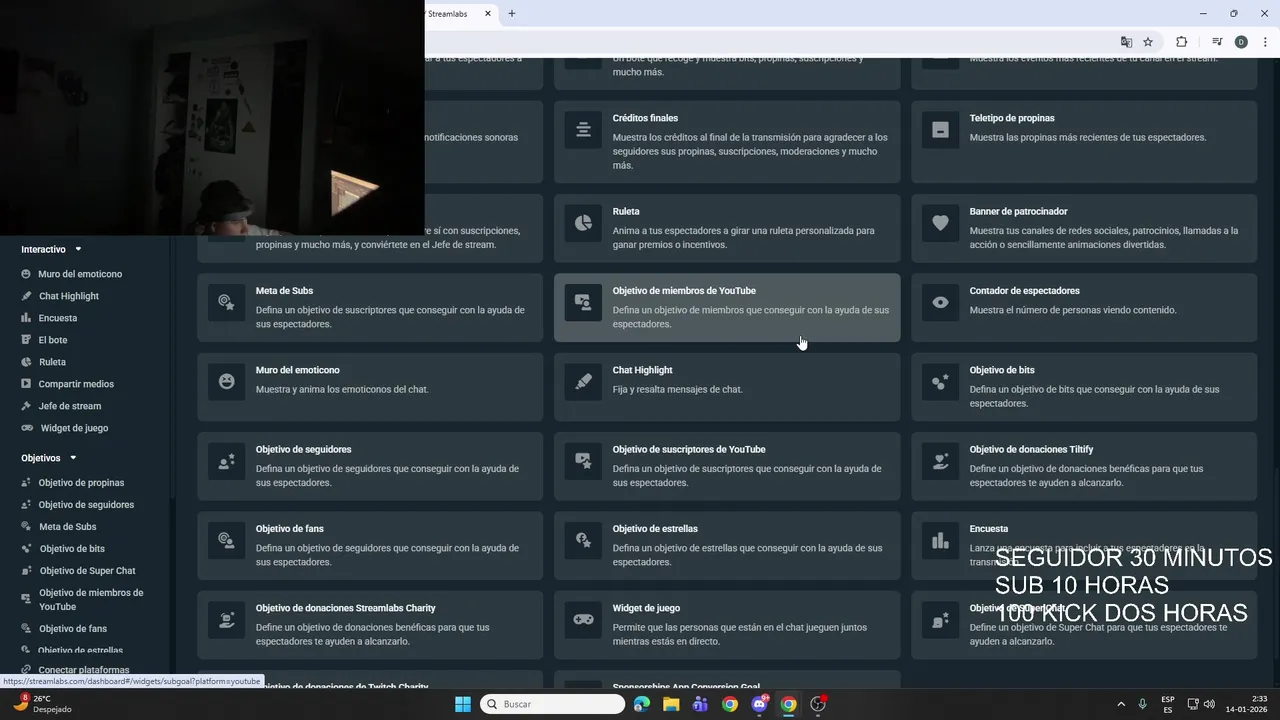1280x720 pixels.
Task: Open the Objetivo de bits card
Action: pyautogui.click(x=1084, y=386)
